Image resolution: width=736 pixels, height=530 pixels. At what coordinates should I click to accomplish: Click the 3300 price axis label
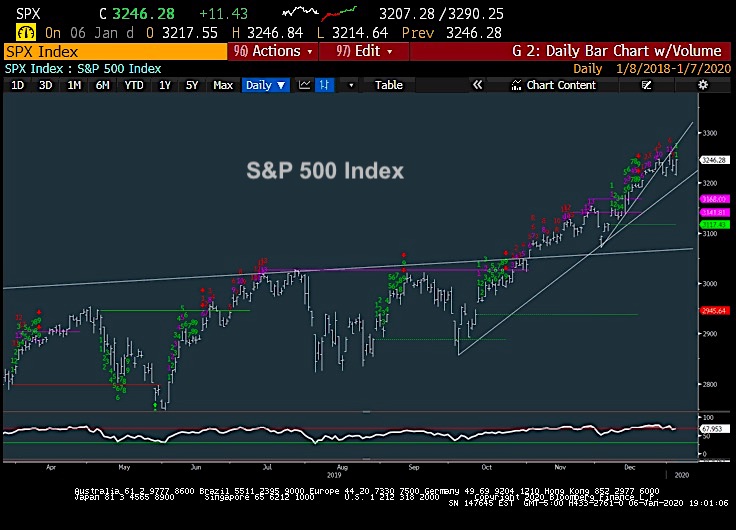(x=710, y=133)
